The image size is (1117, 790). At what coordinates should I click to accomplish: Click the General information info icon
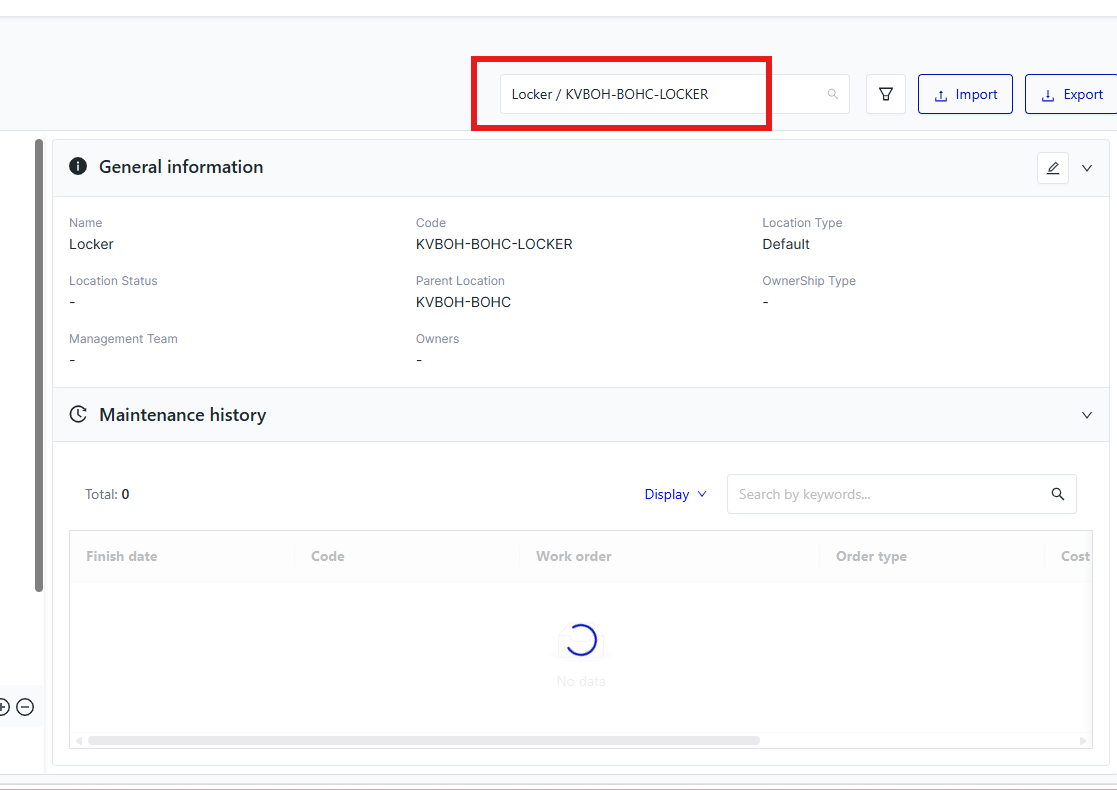(x=78, y=167)
